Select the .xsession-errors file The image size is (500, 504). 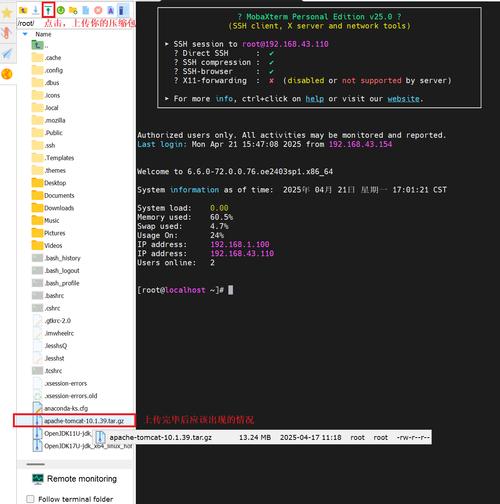click(60, 383)
